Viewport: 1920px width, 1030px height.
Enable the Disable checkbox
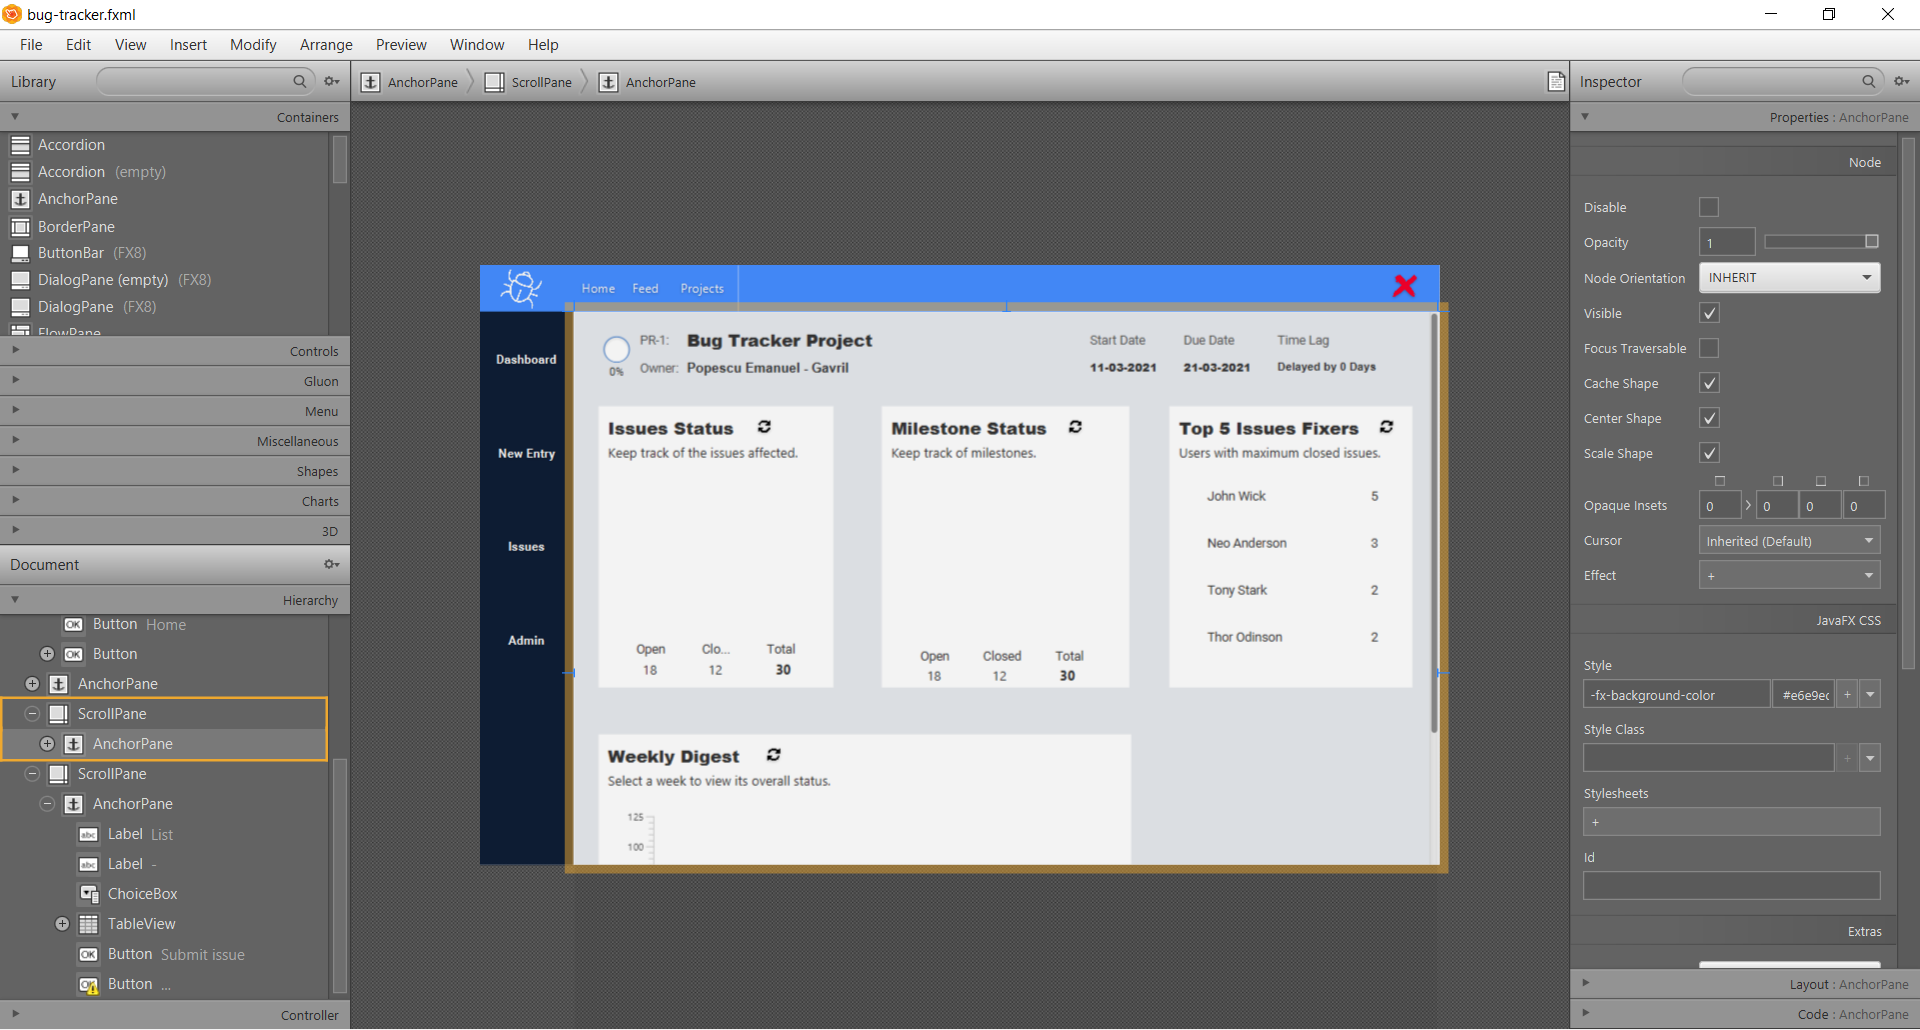[1709, 207]
